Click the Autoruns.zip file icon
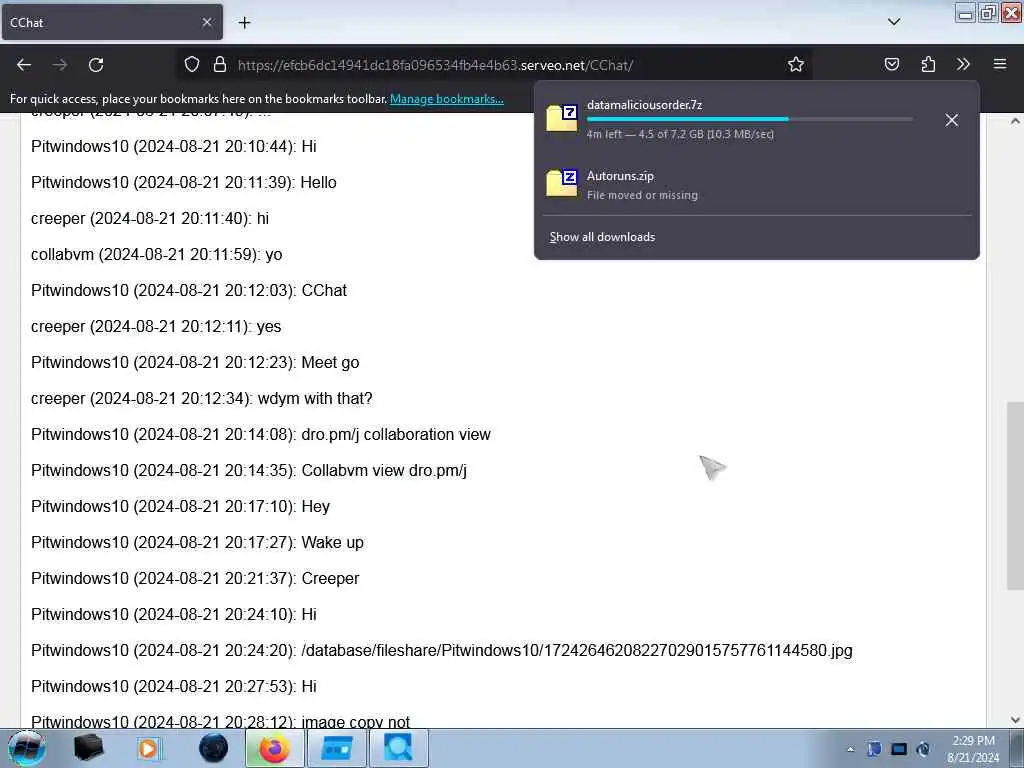The image size is (1024, 768). pyautogui.click(x=562, y=184)
